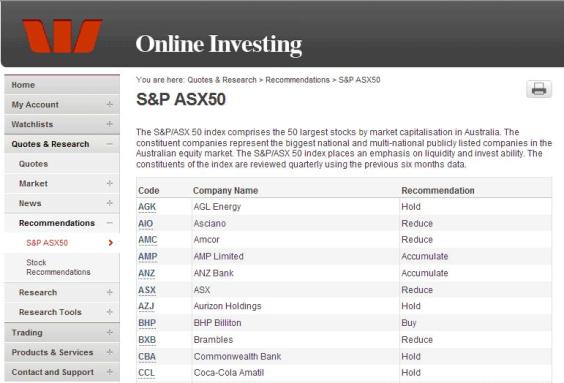Select Stock Recommendations sidebar item
Viewport: 564px width, 383px height.
(62, 267)
